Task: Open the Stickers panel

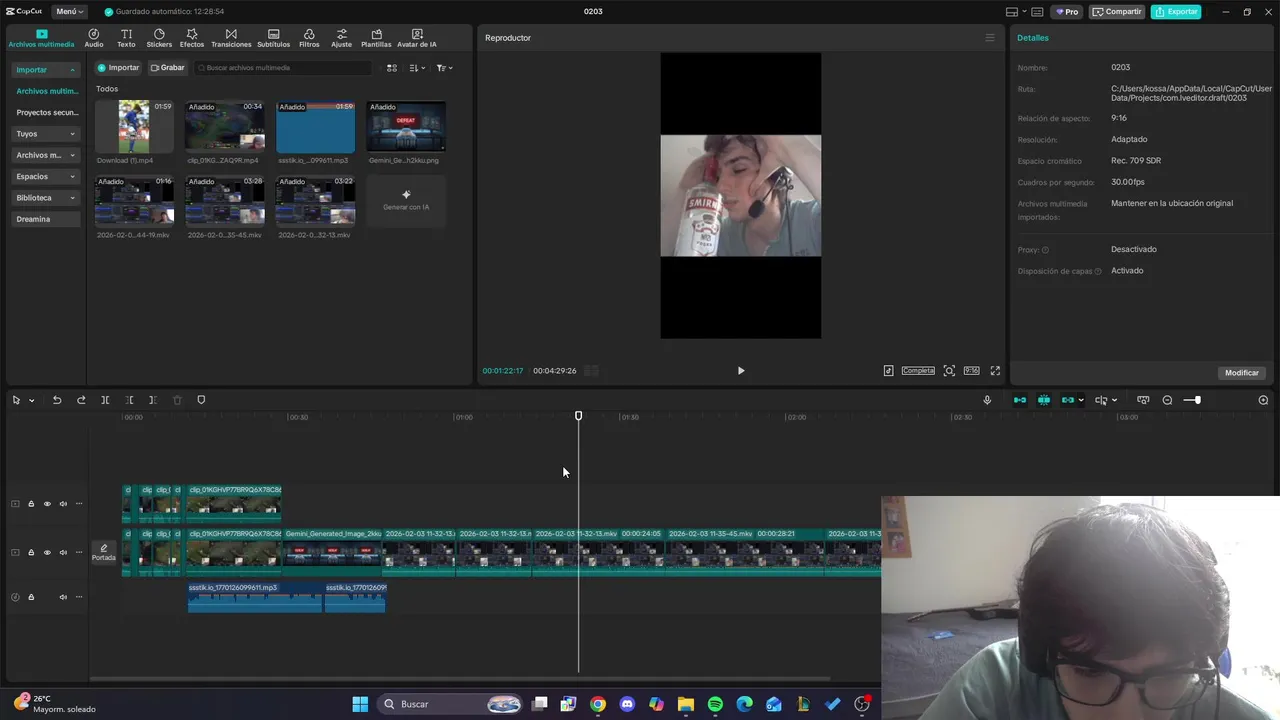Action: pyautogui.click(x=159, y=38)
